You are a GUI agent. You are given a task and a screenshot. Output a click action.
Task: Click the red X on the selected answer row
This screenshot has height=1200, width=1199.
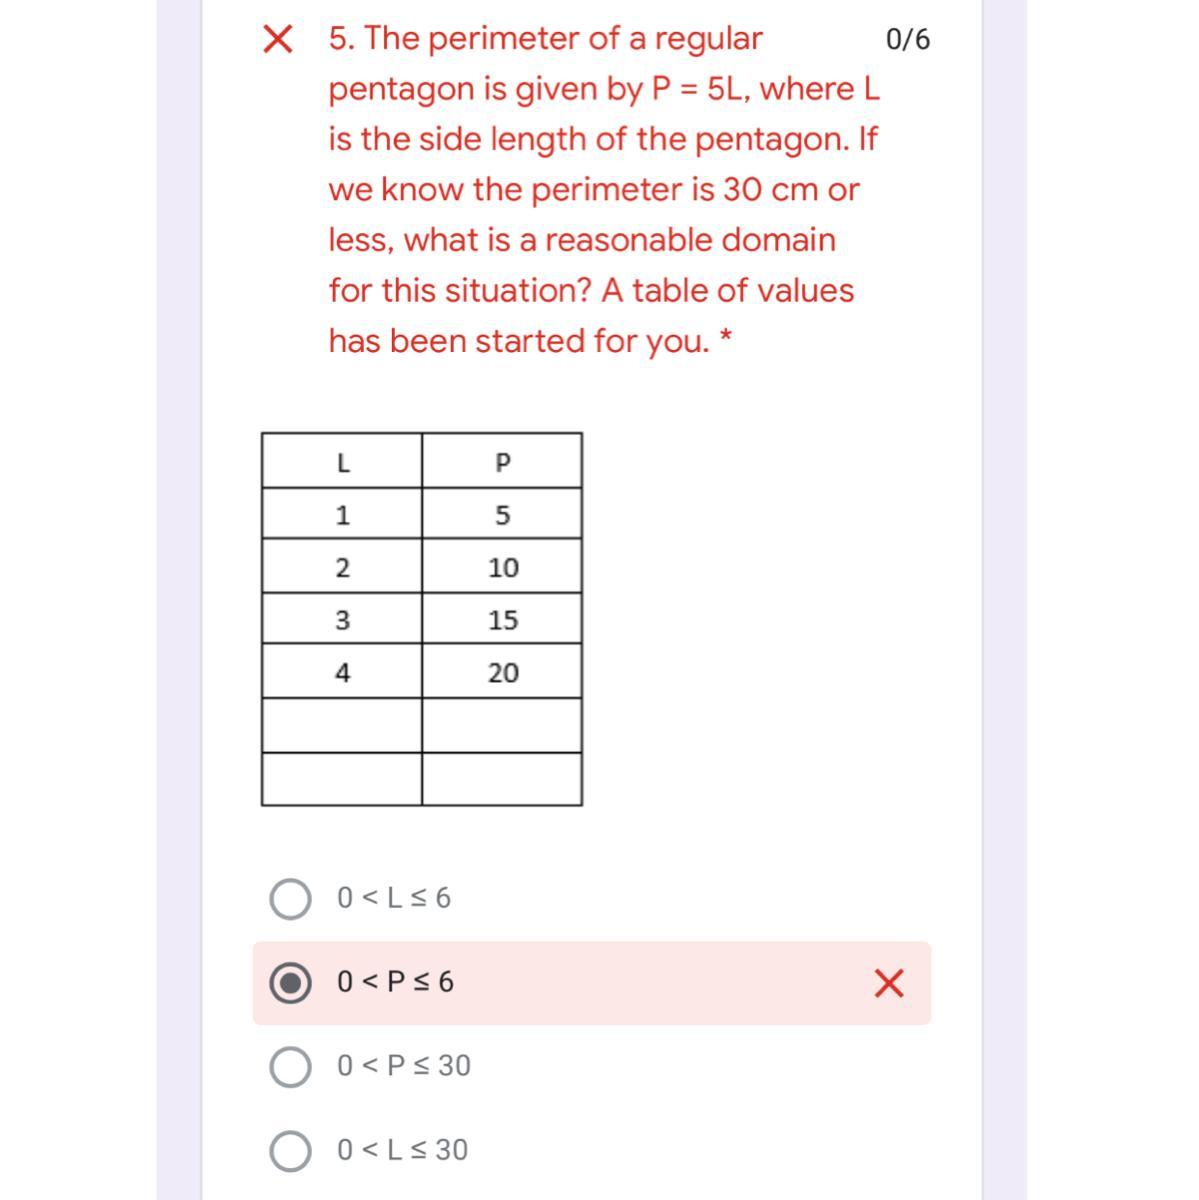tap(888, 984)
